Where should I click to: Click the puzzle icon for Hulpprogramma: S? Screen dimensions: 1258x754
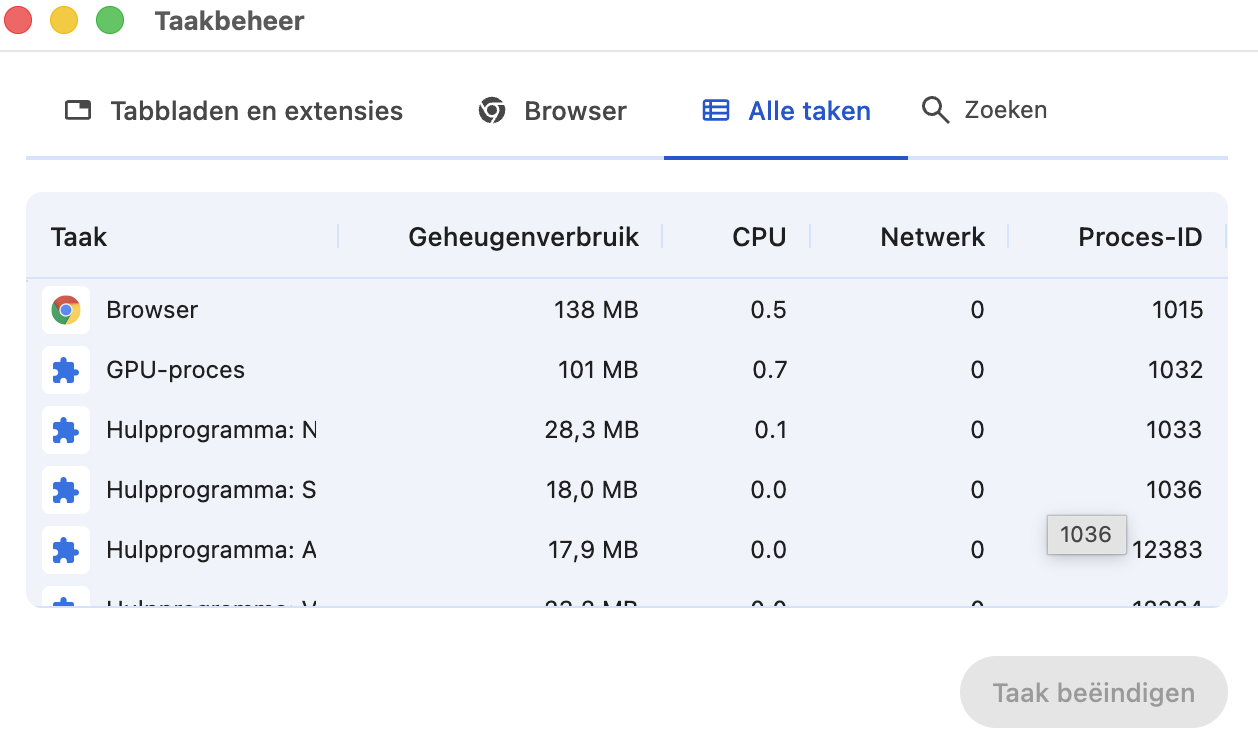[65, 490]
